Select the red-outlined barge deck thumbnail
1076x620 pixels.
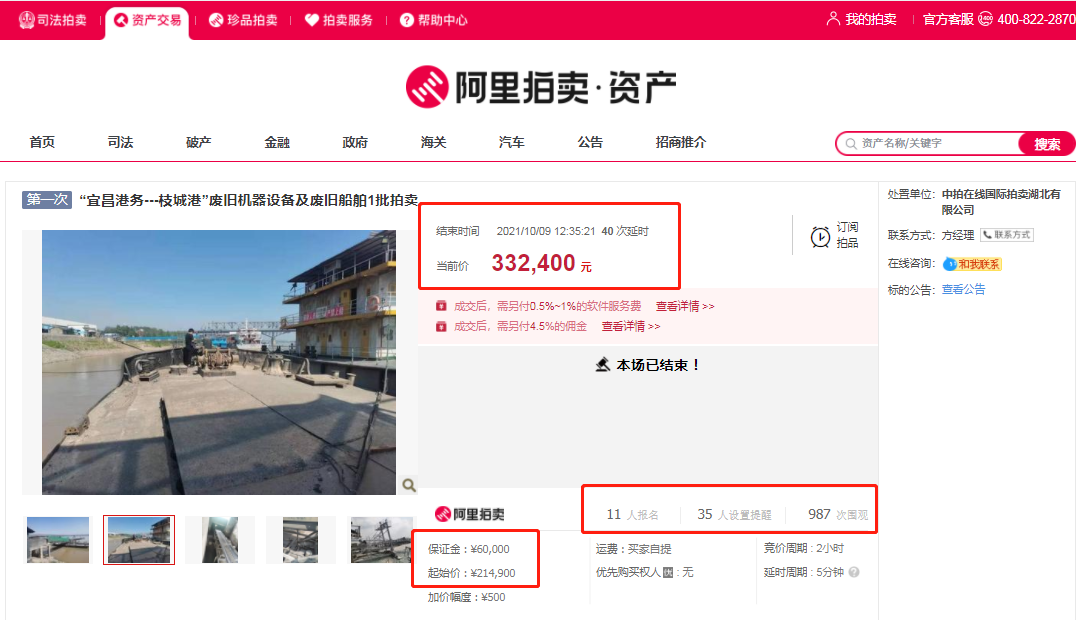pyautogui.click(x=139, y=540)
